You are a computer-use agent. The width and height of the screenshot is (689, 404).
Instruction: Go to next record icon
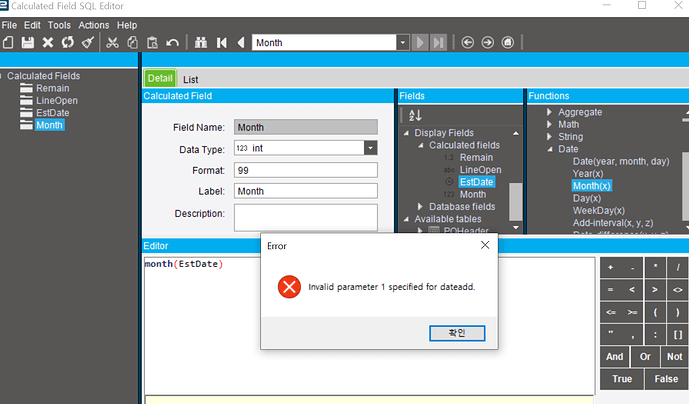tap(420, 43)
